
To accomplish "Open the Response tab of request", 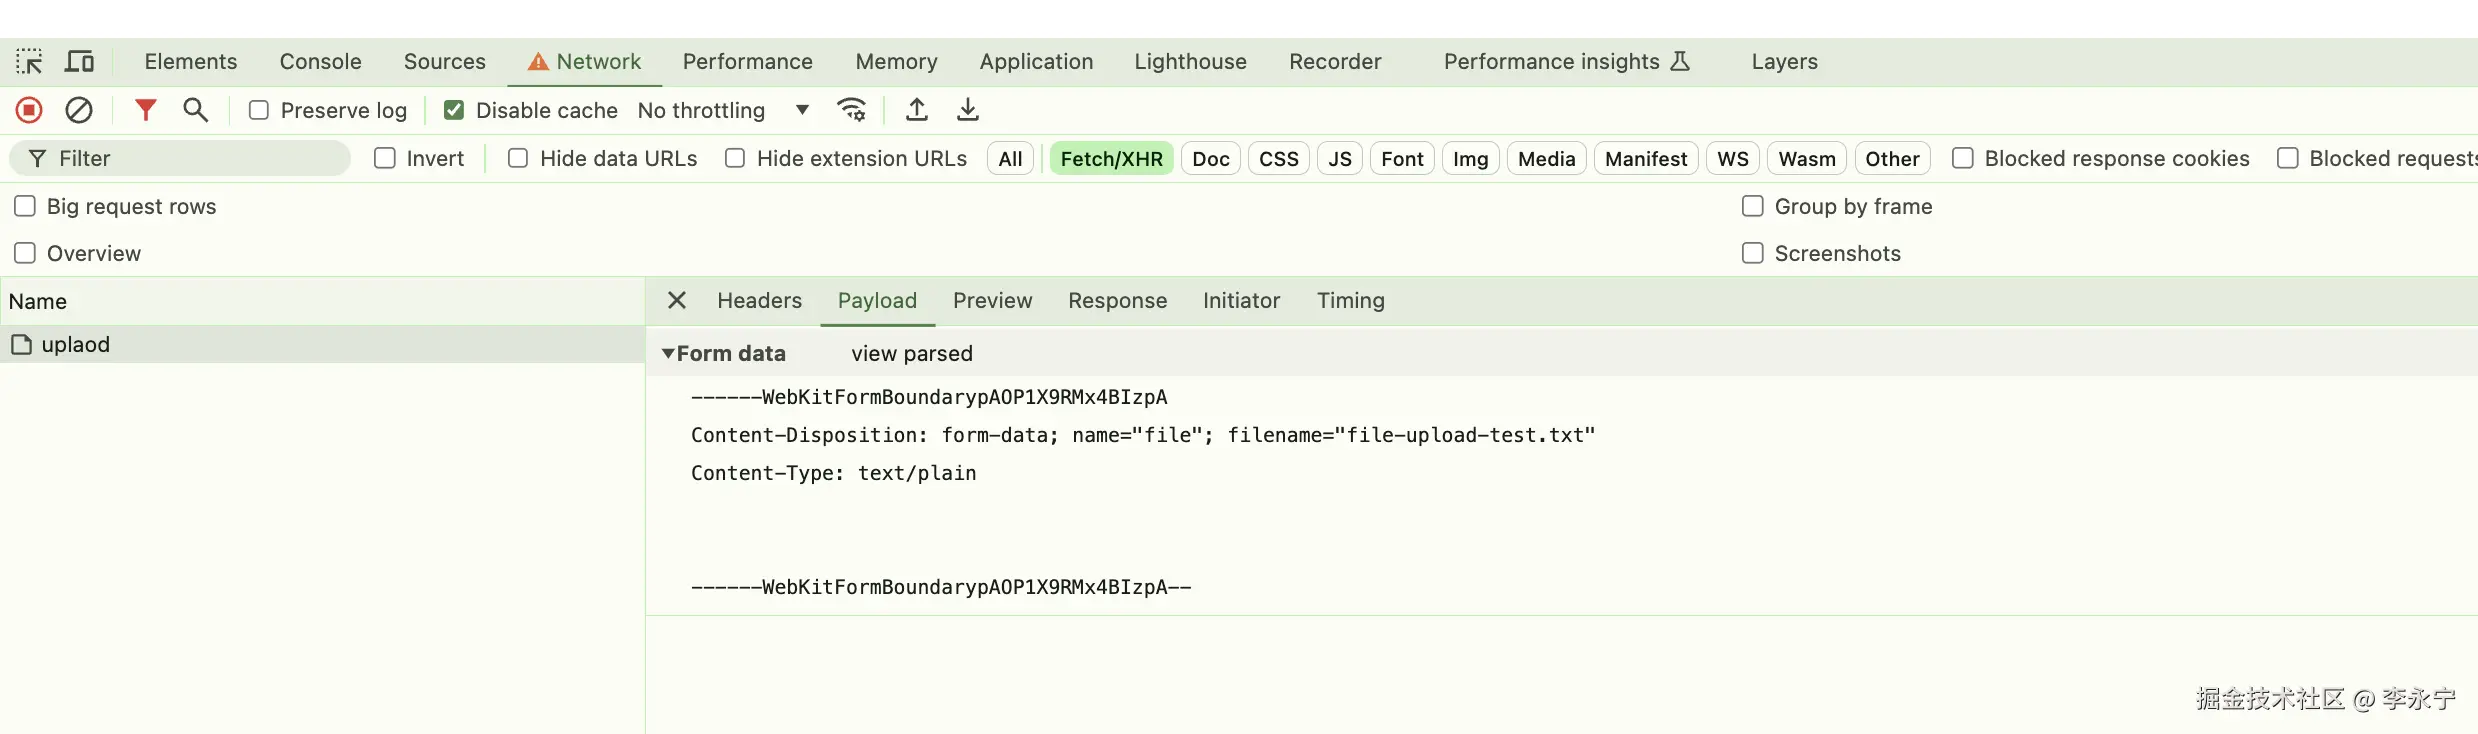I will pos(1117,301).
